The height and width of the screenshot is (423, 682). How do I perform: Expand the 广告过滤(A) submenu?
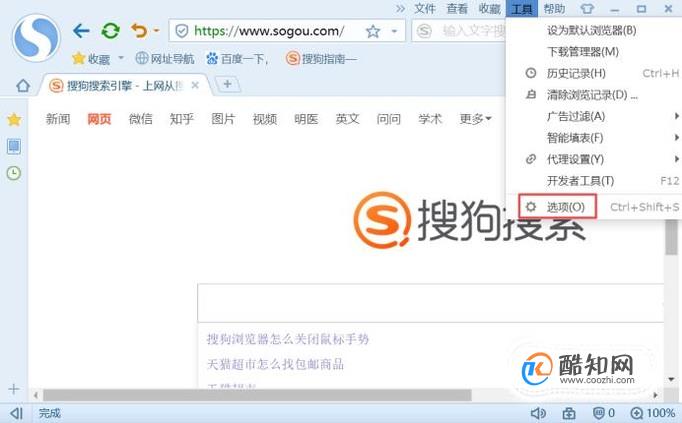[x=594, y=116]
